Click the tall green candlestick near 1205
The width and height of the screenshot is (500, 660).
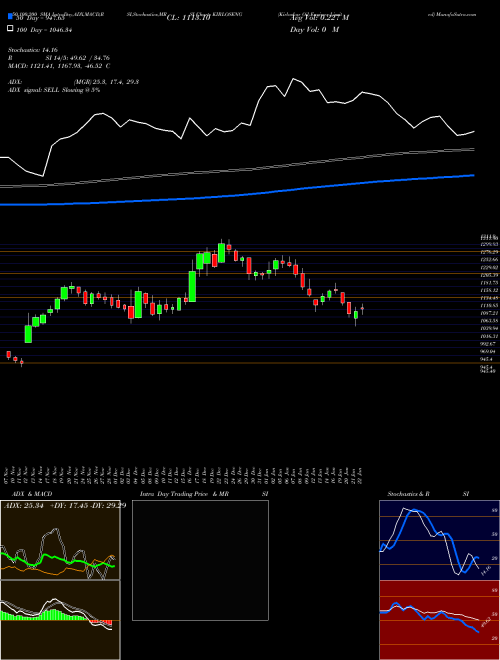(192, 286)
